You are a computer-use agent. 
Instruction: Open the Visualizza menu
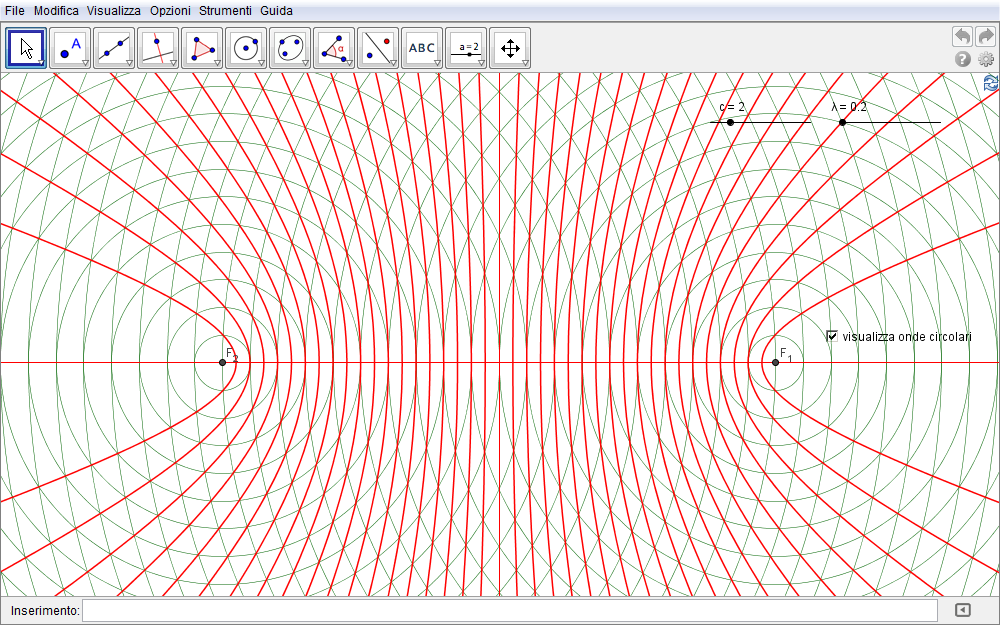pyautogui.click(x=113, y=10)
